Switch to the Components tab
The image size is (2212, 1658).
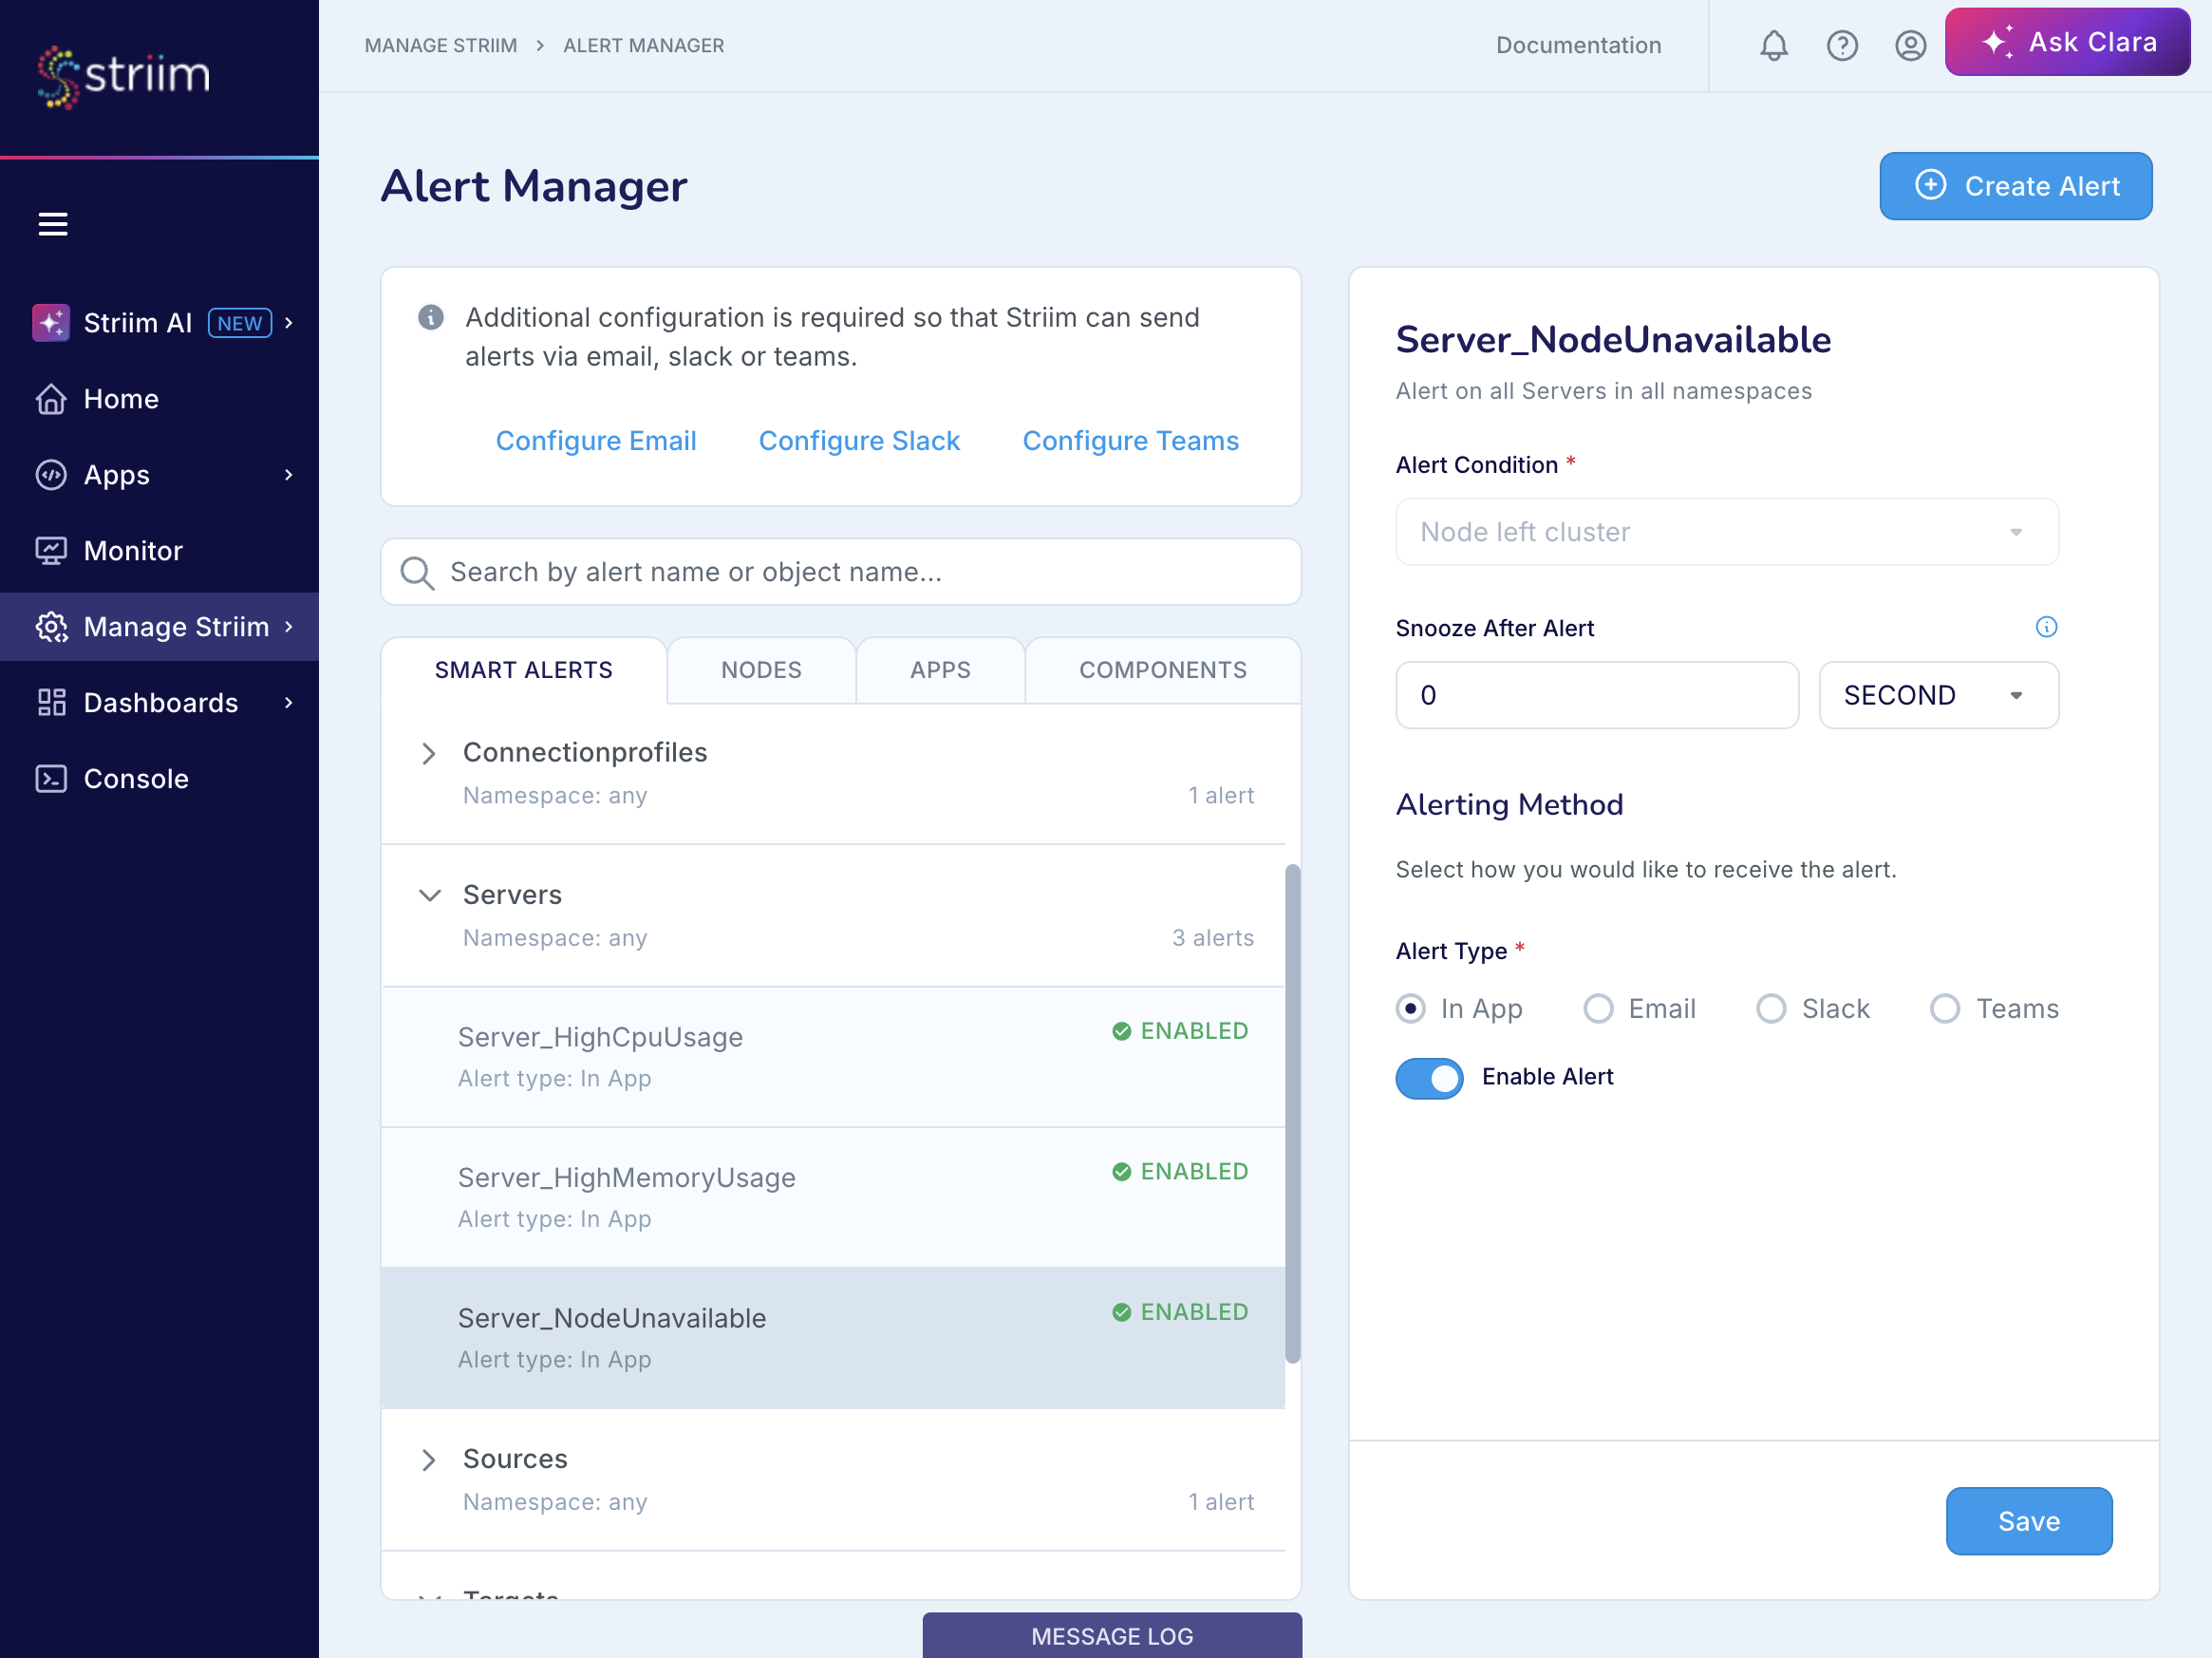[1163, 671]
